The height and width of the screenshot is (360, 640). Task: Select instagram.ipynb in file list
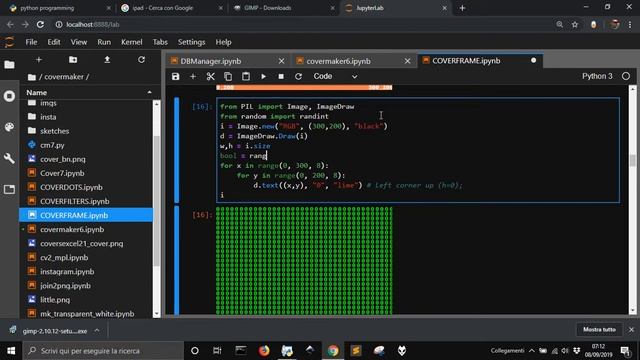point(87,271)
